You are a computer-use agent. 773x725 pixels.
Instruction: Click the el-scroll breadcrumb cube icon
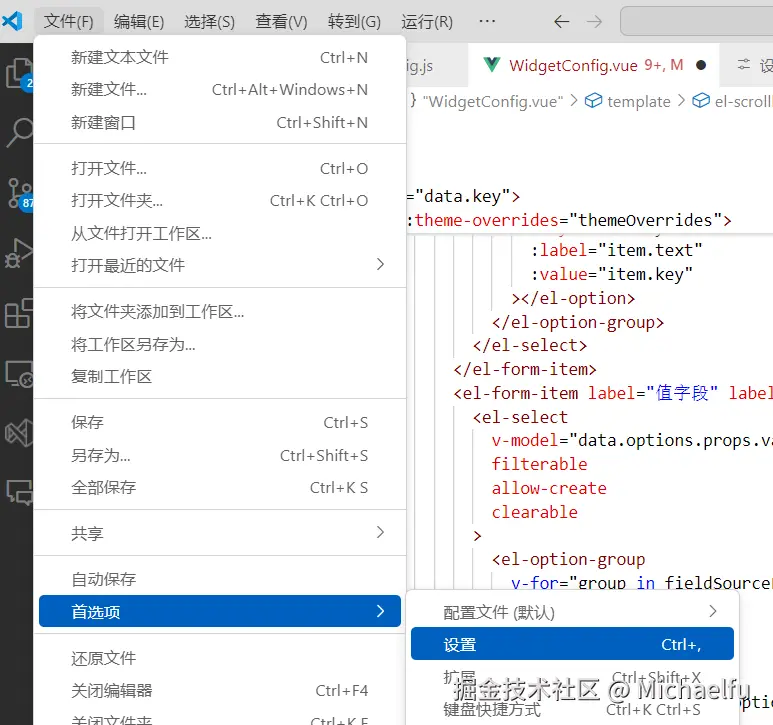click(x=701, y=101)
